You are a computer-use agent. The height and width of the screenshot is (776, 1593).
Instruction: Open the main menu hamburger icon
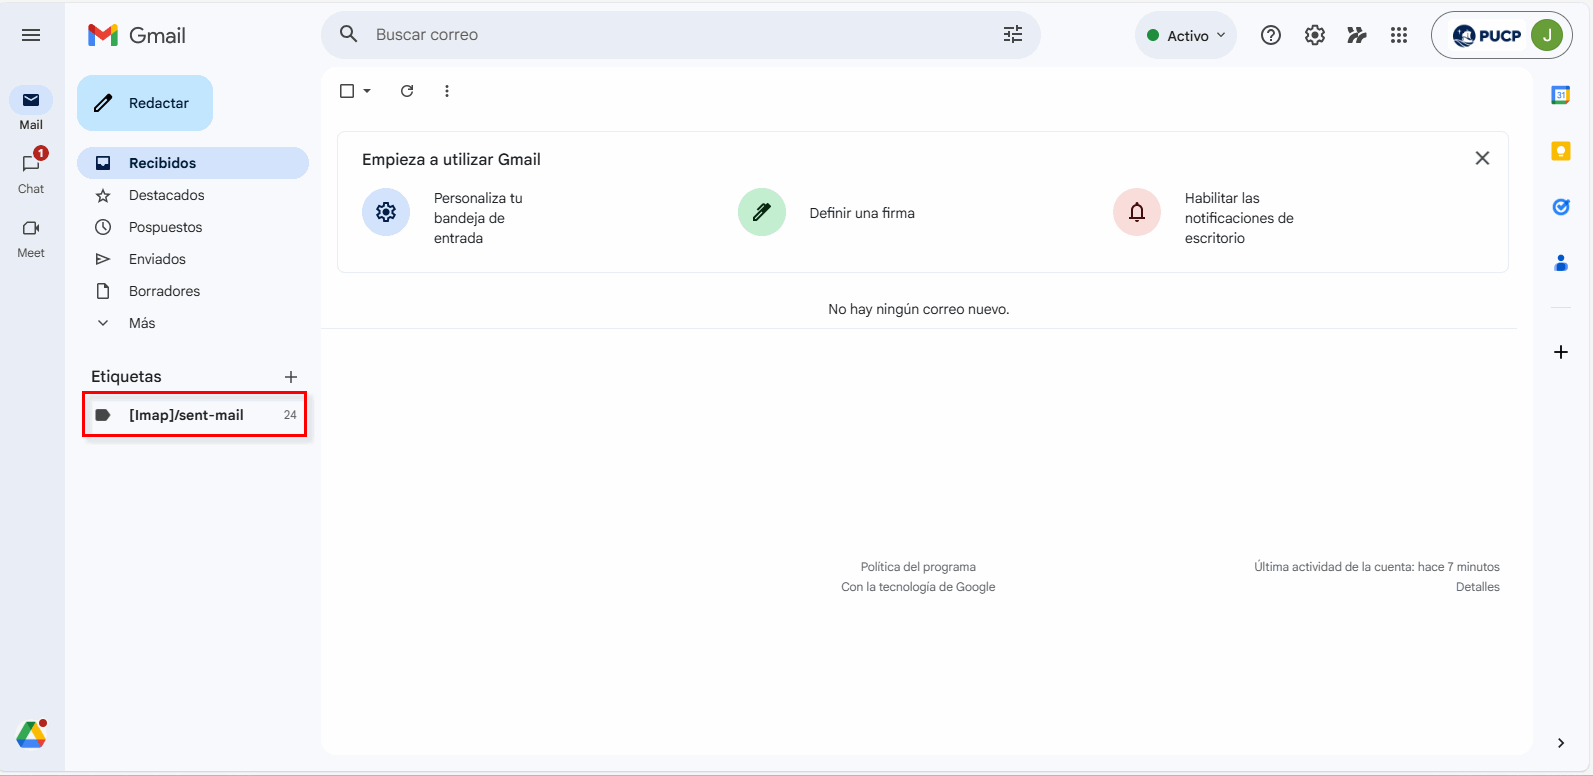[31, 35]
